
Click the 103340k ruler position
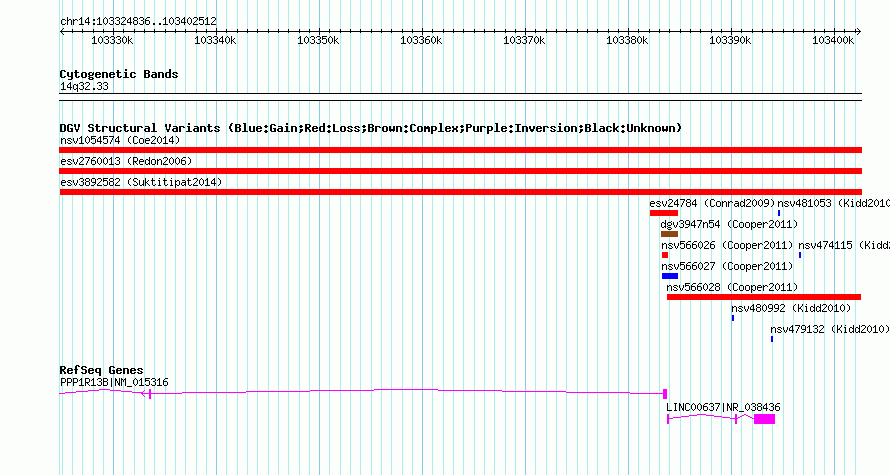215,40
